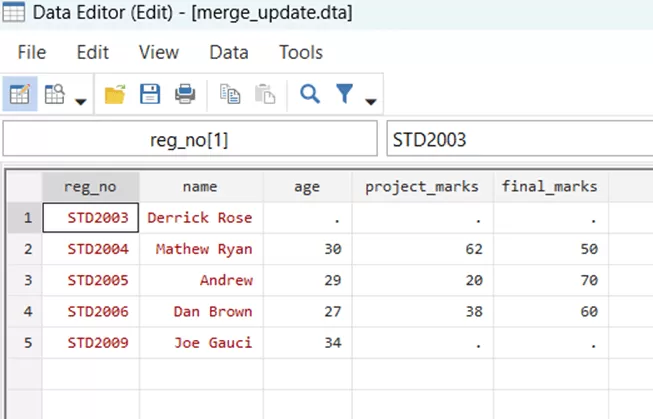Select the cell containing Dan Brown
The height and width of the screenshot is (419, 653).
pos(201,312)
